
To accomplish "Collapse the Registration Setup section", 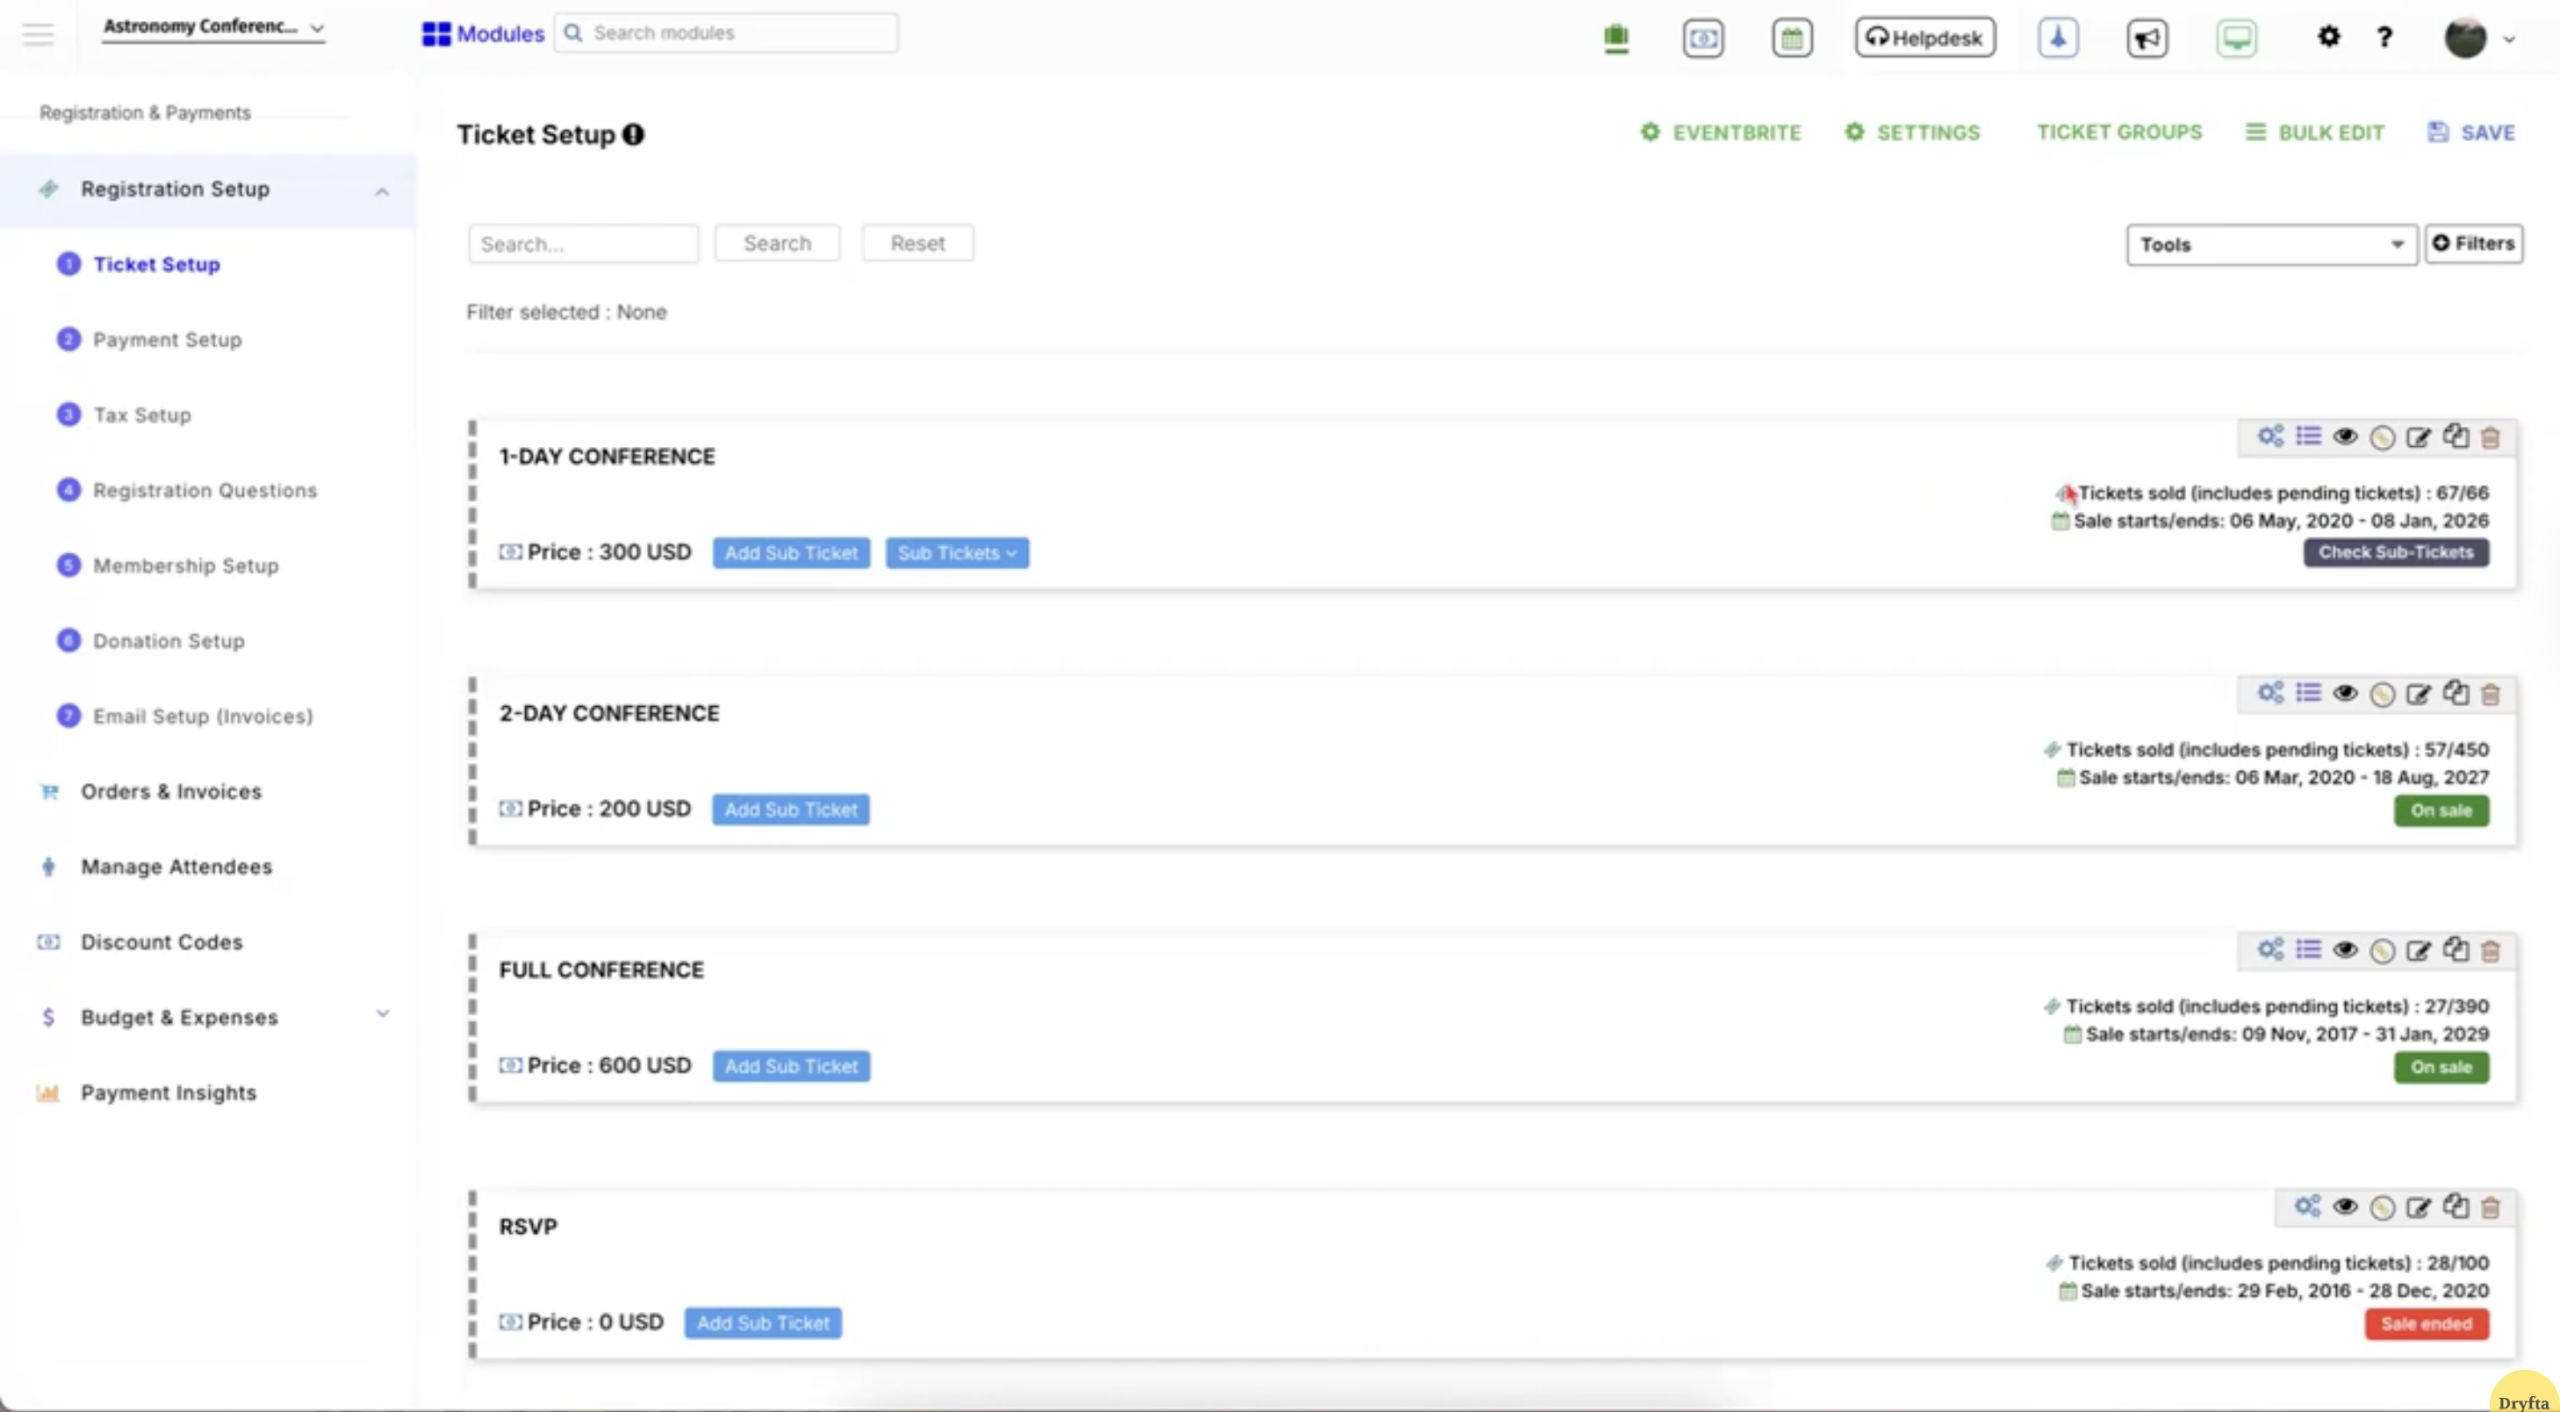I will tap(382, 190).
